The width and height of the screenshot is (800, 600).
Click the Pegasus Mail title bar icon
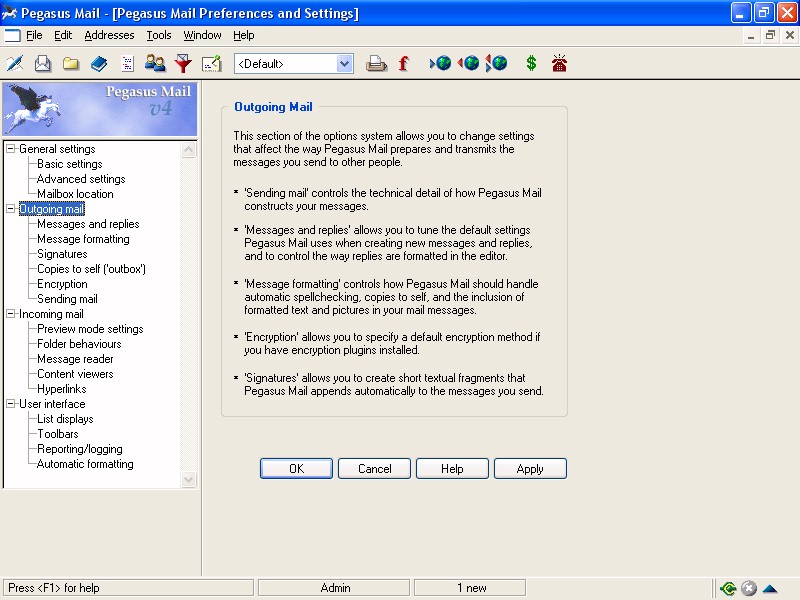tap(9, 13)
